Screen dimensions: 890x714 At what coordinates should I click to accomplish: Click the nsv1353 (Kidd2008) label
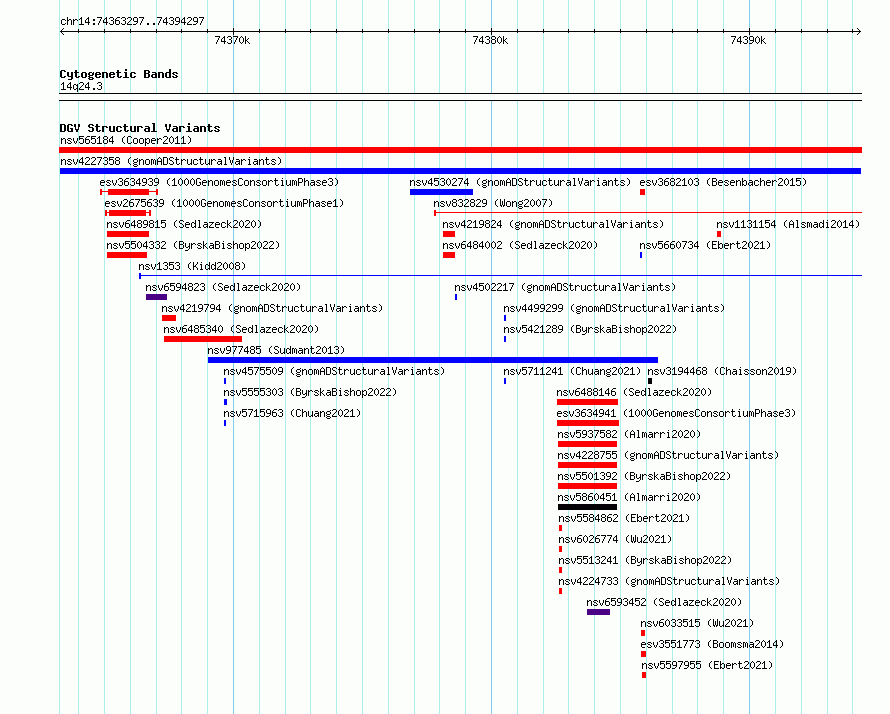(192, 266)
